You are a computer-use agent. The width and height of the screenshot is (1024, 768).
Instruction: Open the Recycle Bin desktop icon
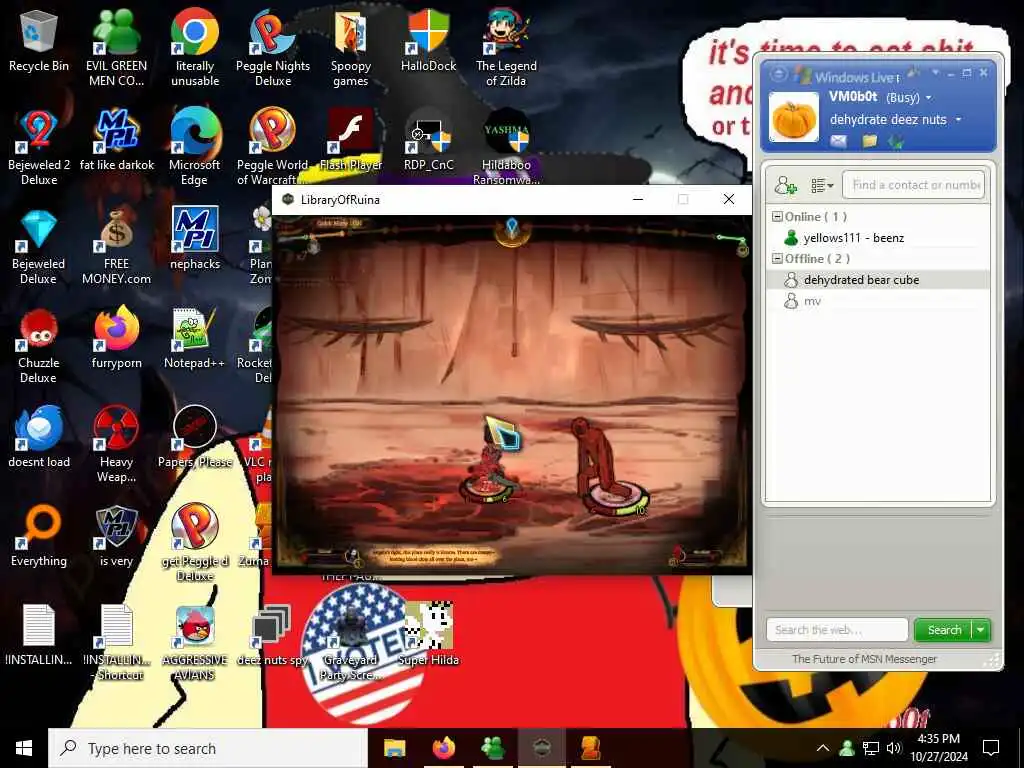click(39, 40)
